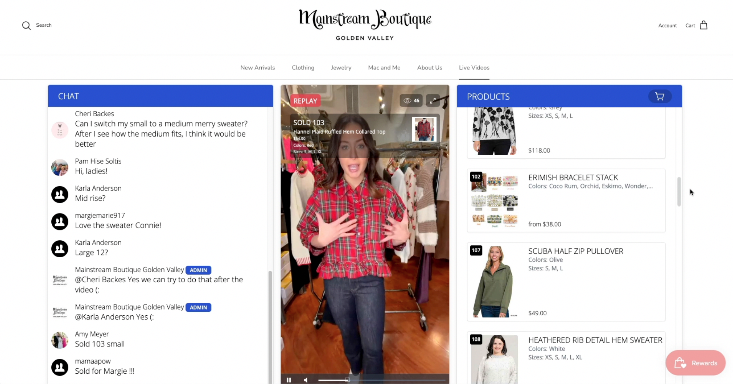733x384 pixels.
Task: Open the Products panel cart button
Action: click(x=660, y=96)
